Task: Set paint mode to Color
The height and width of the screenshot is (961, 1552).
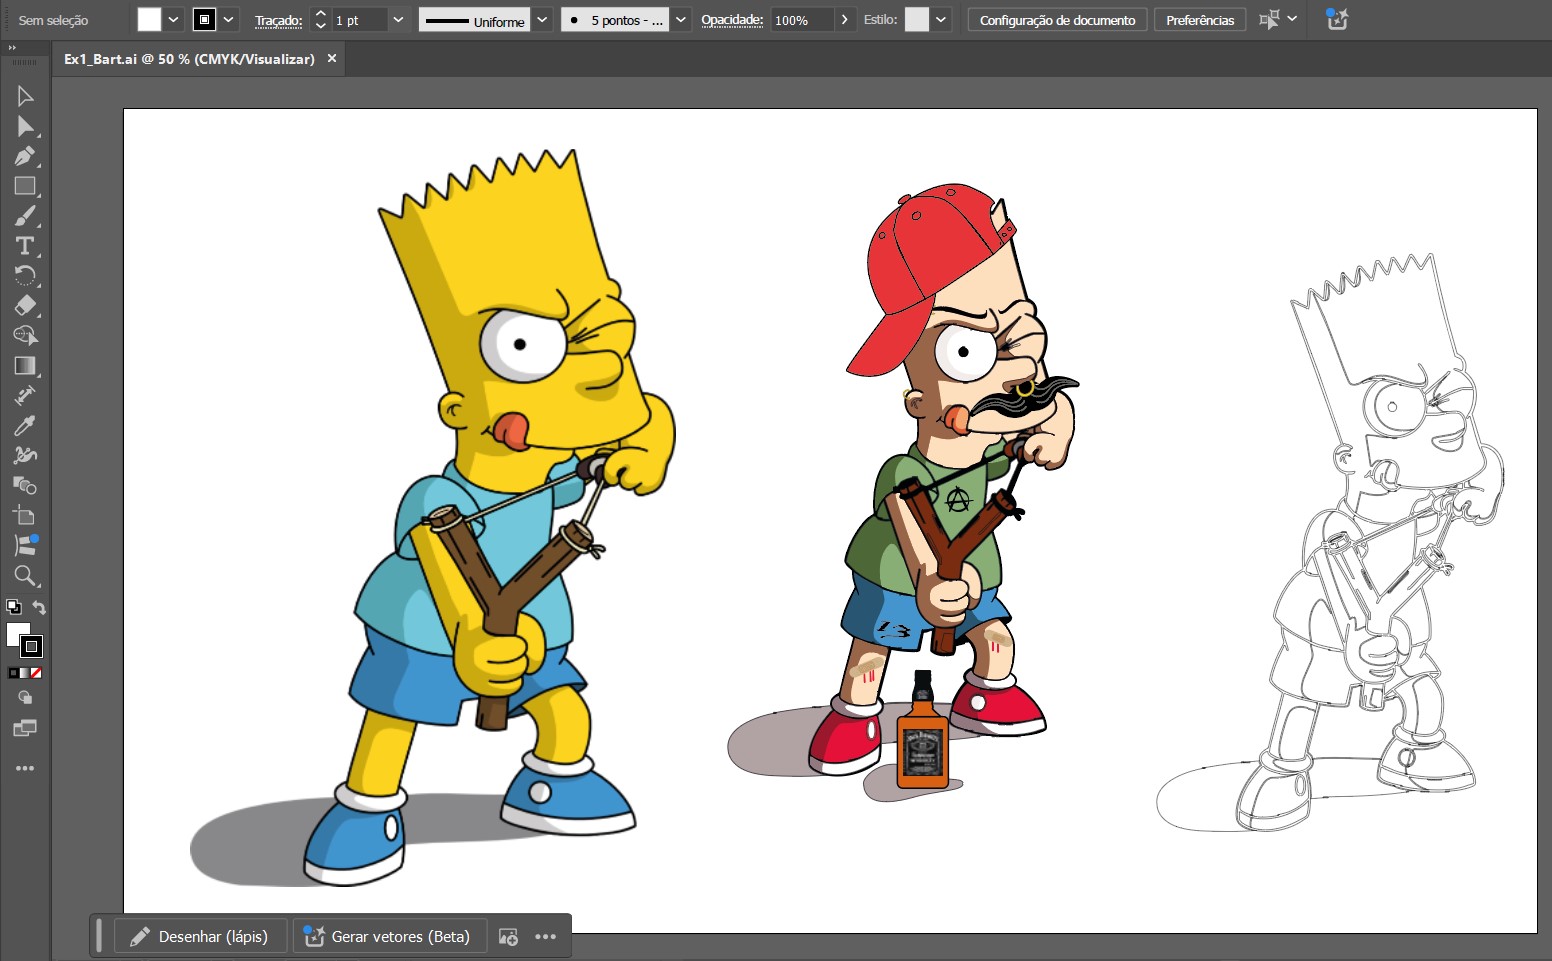Action: click(x=13, y=673)
